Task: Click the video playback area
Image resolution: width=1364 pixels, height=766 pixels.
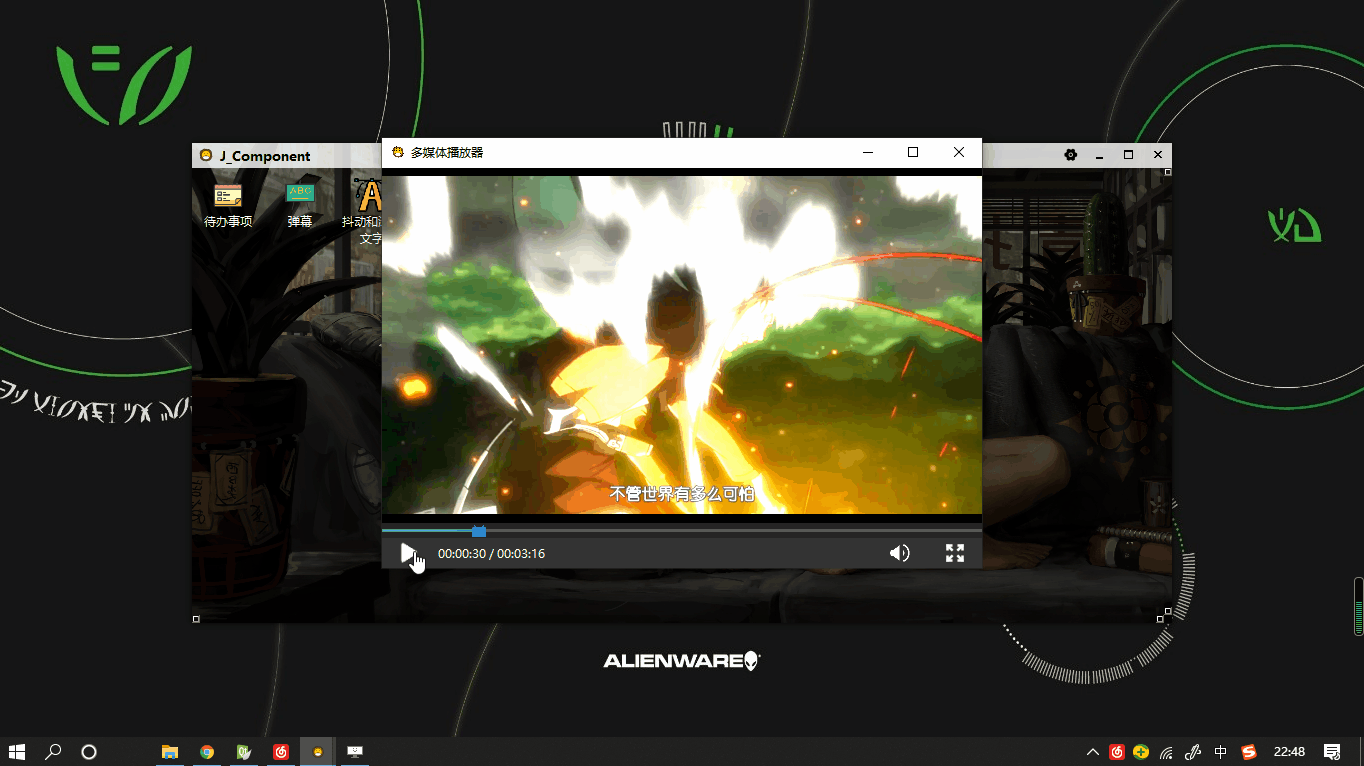Action: click(x=682, y=345)
